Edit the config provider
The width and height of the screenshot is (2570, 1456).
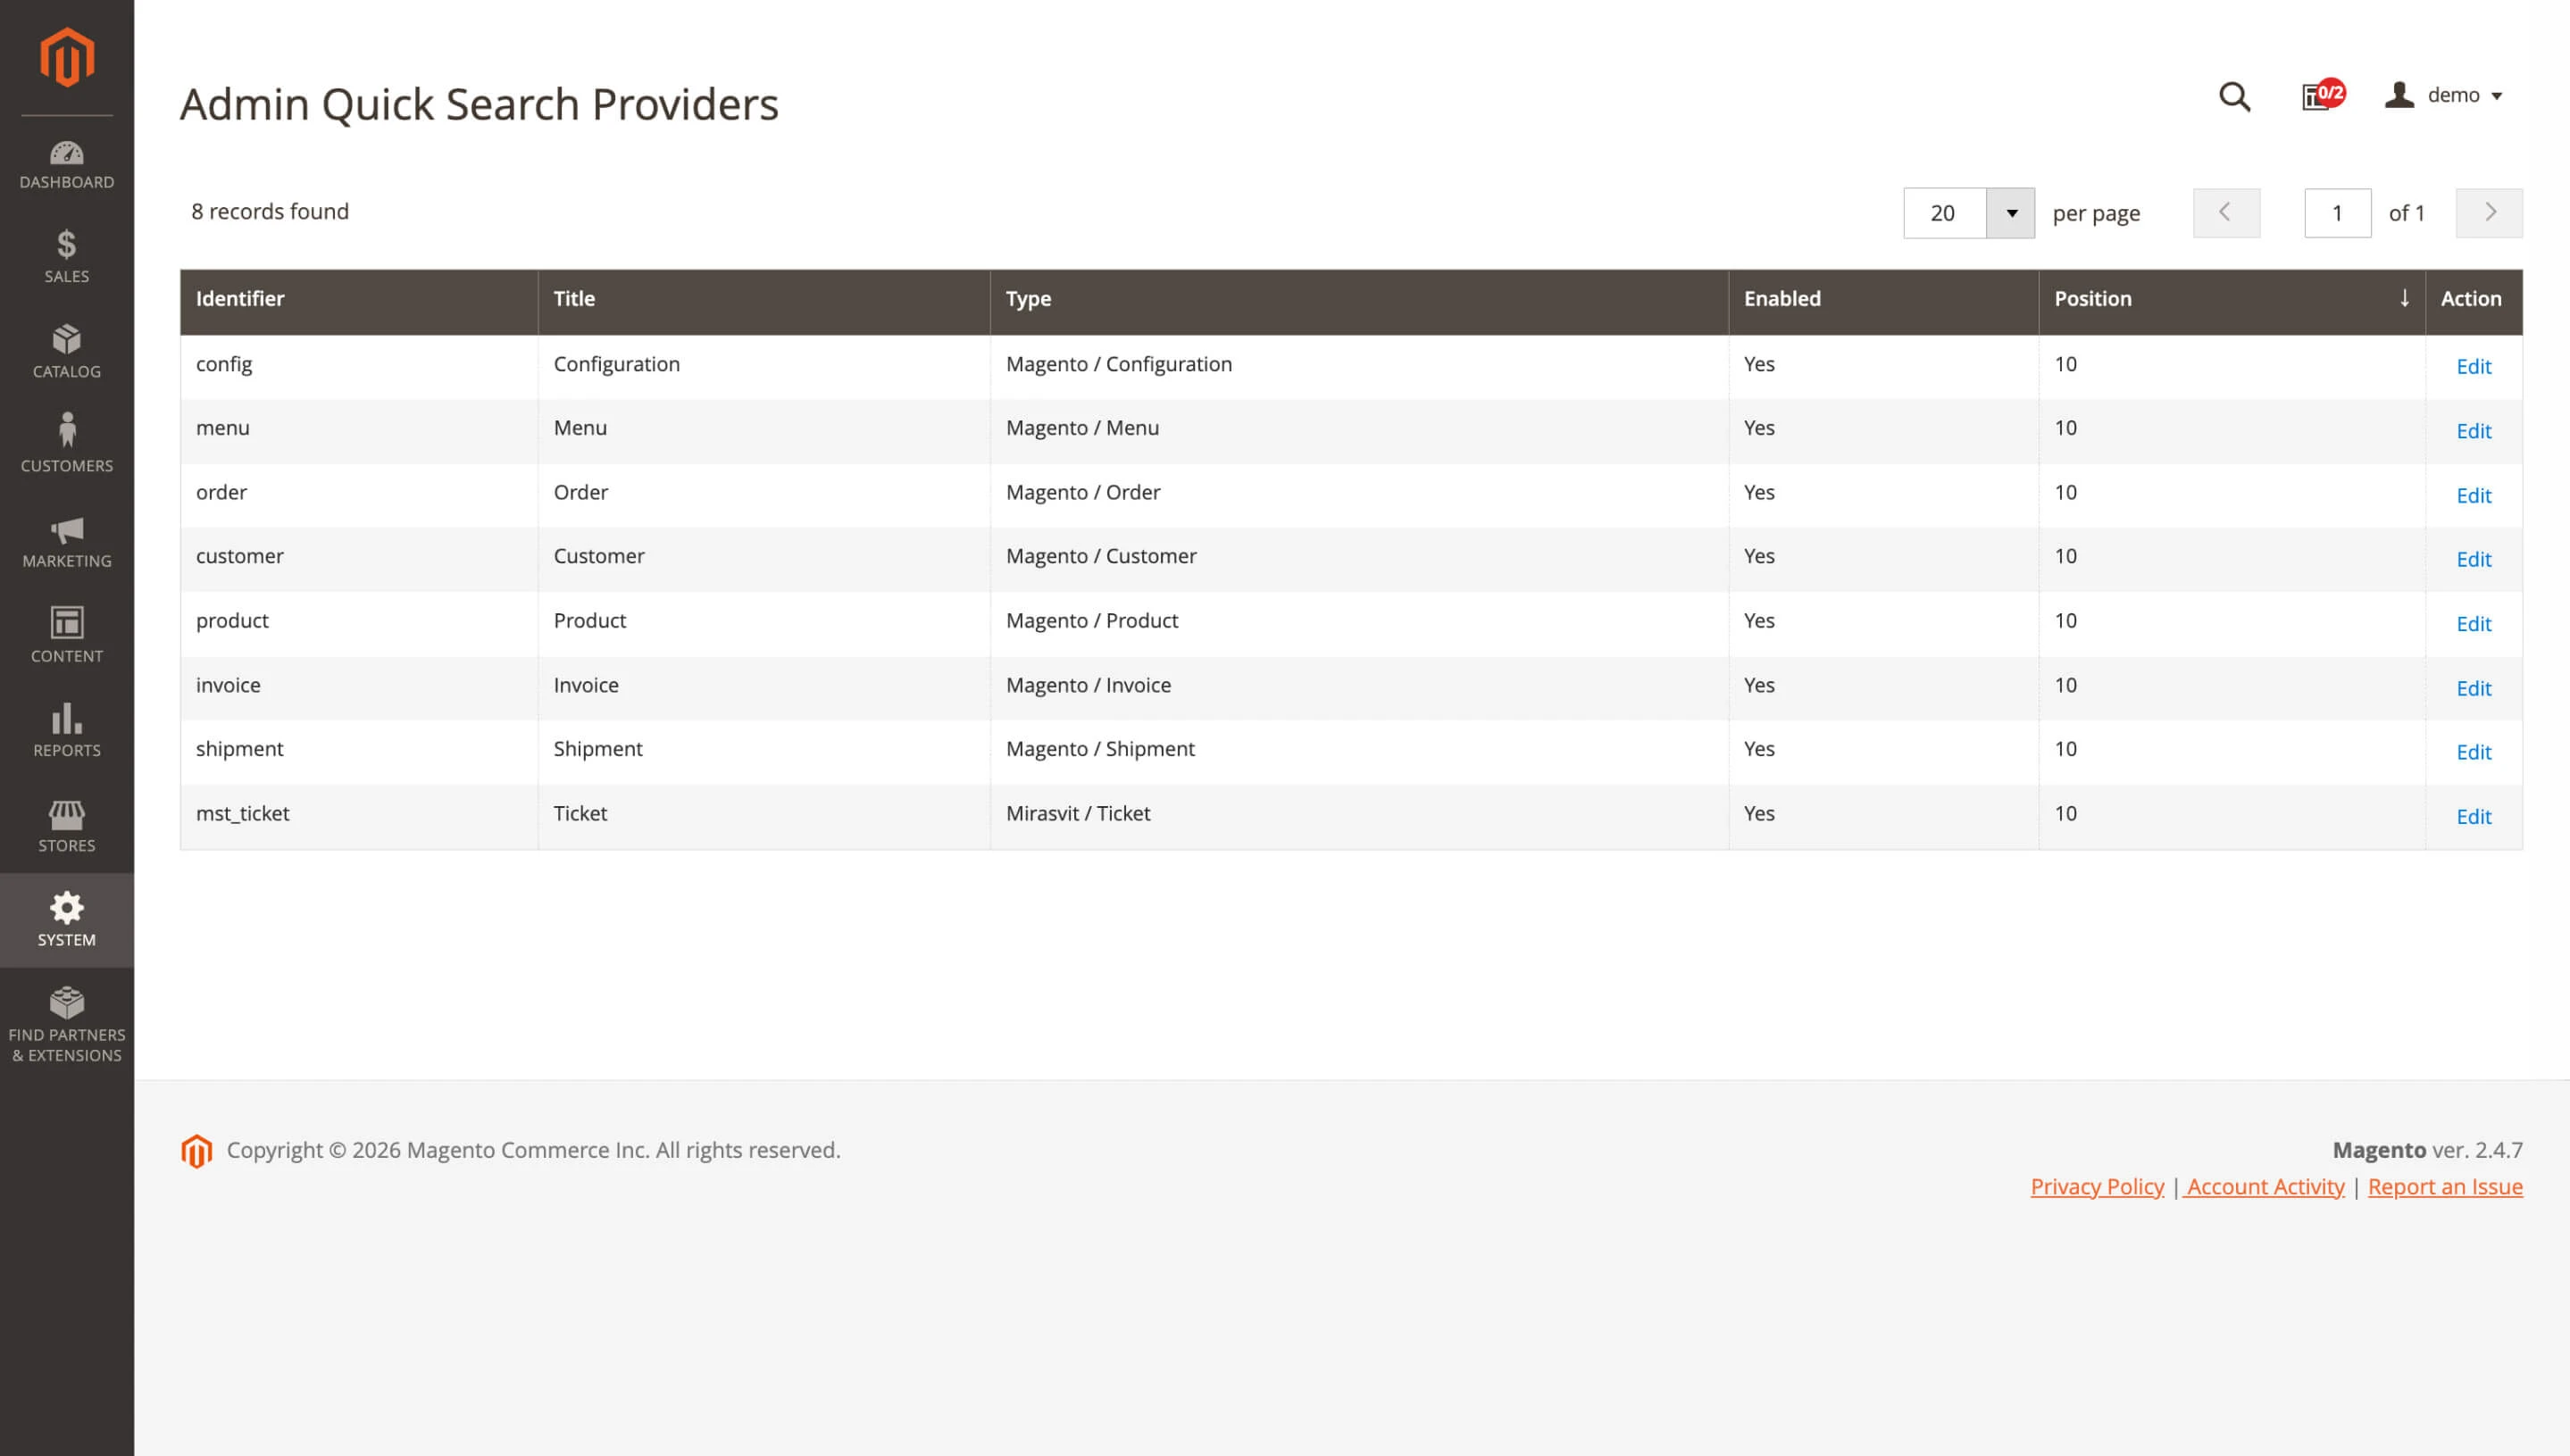[2473, 367]
